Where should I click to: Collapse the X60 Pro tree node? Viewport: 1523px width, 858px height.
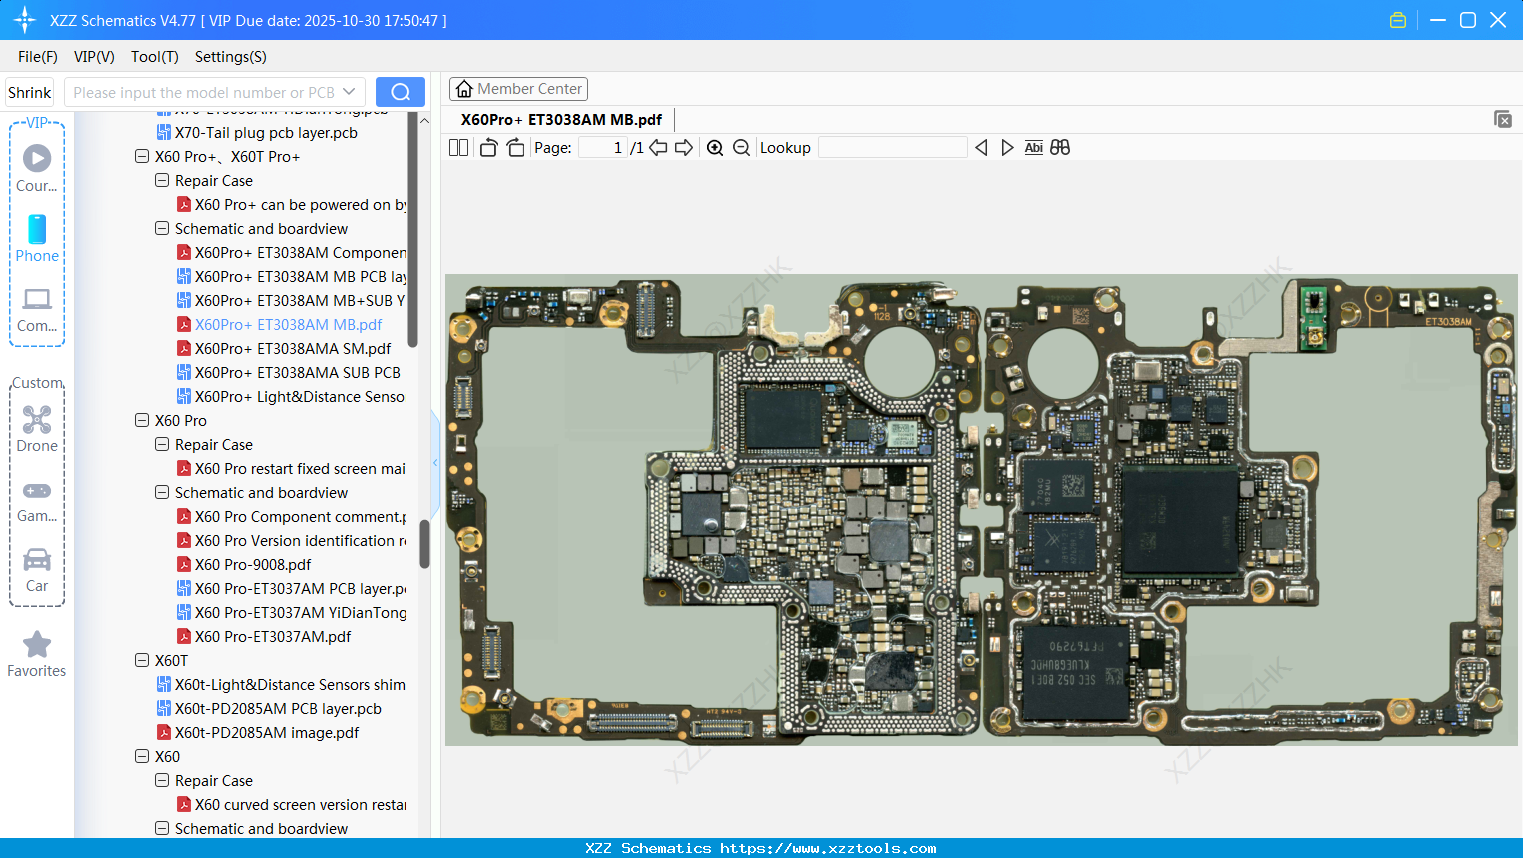142,421
